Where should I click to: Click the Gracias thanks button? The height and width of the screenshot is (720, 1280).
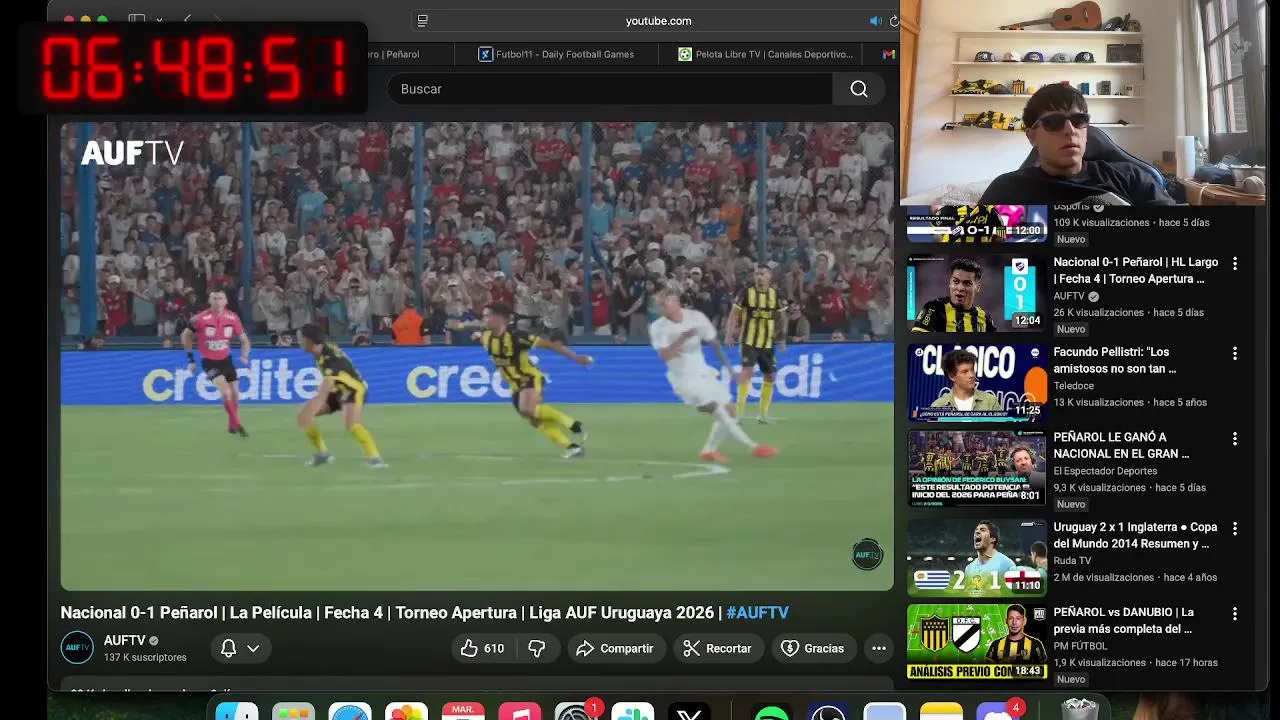coord(812,648)
